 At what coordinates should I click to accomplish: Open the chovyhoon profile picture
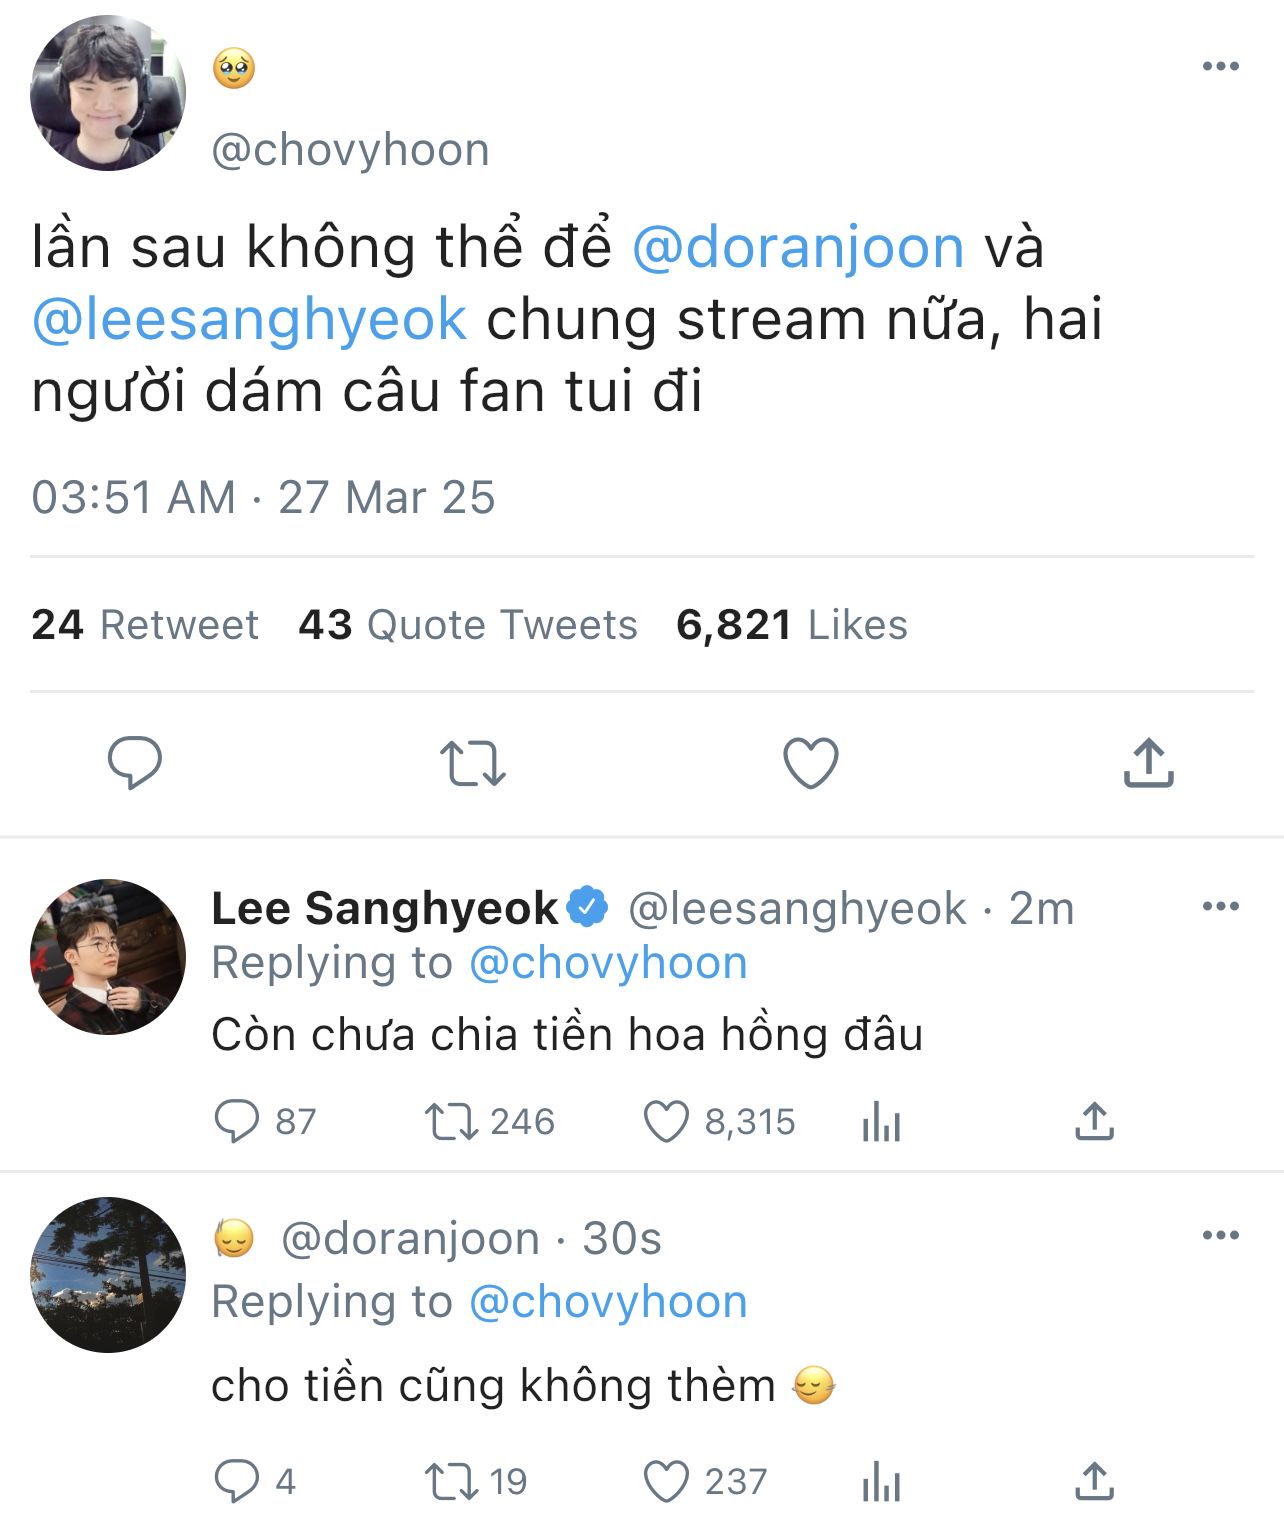pos(108,93)
